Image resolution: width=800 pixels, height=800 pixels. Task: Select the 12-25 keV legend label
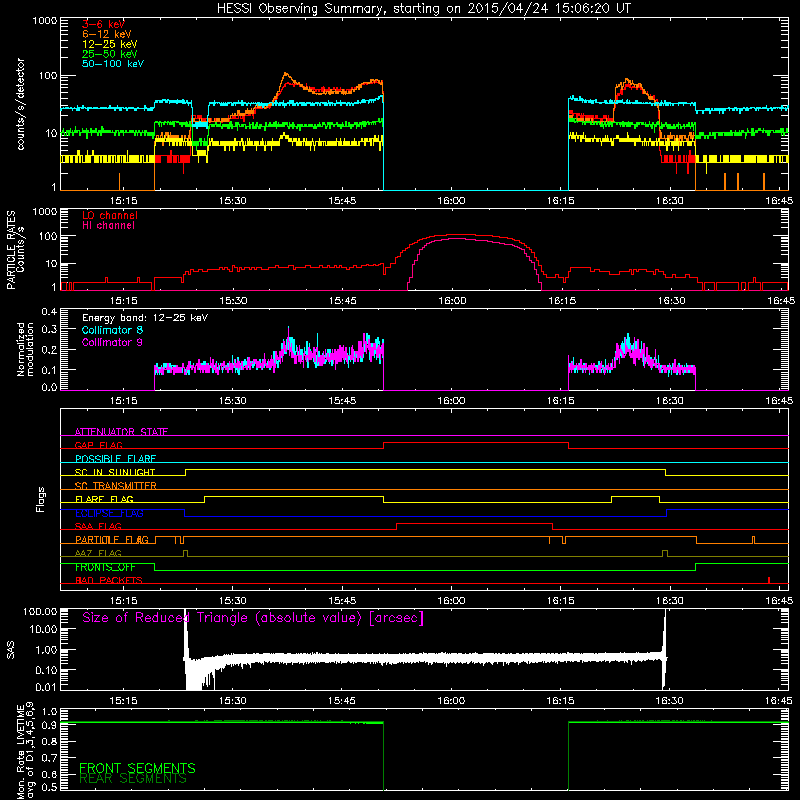(109, 44)
